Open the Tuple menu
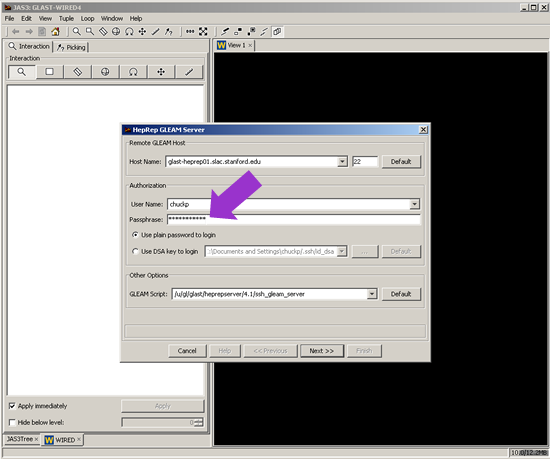The width and height of the screenshot is (550, 459). (66, 19)
